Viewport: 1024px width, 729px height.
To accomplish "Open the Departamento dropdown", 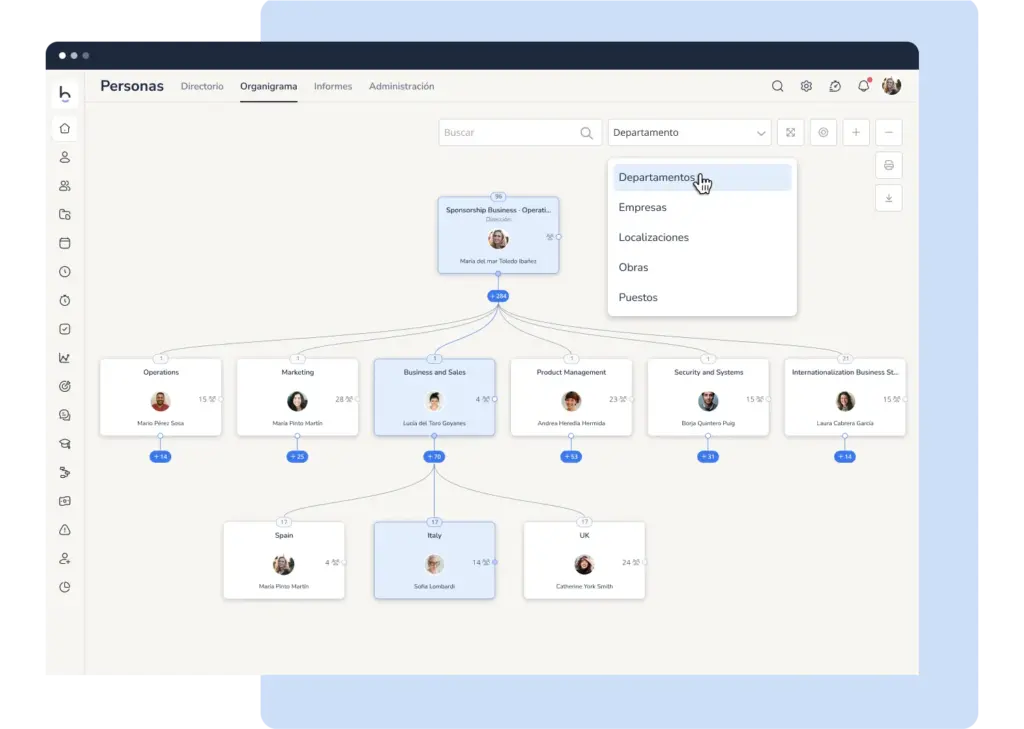I will click(689, 133).
